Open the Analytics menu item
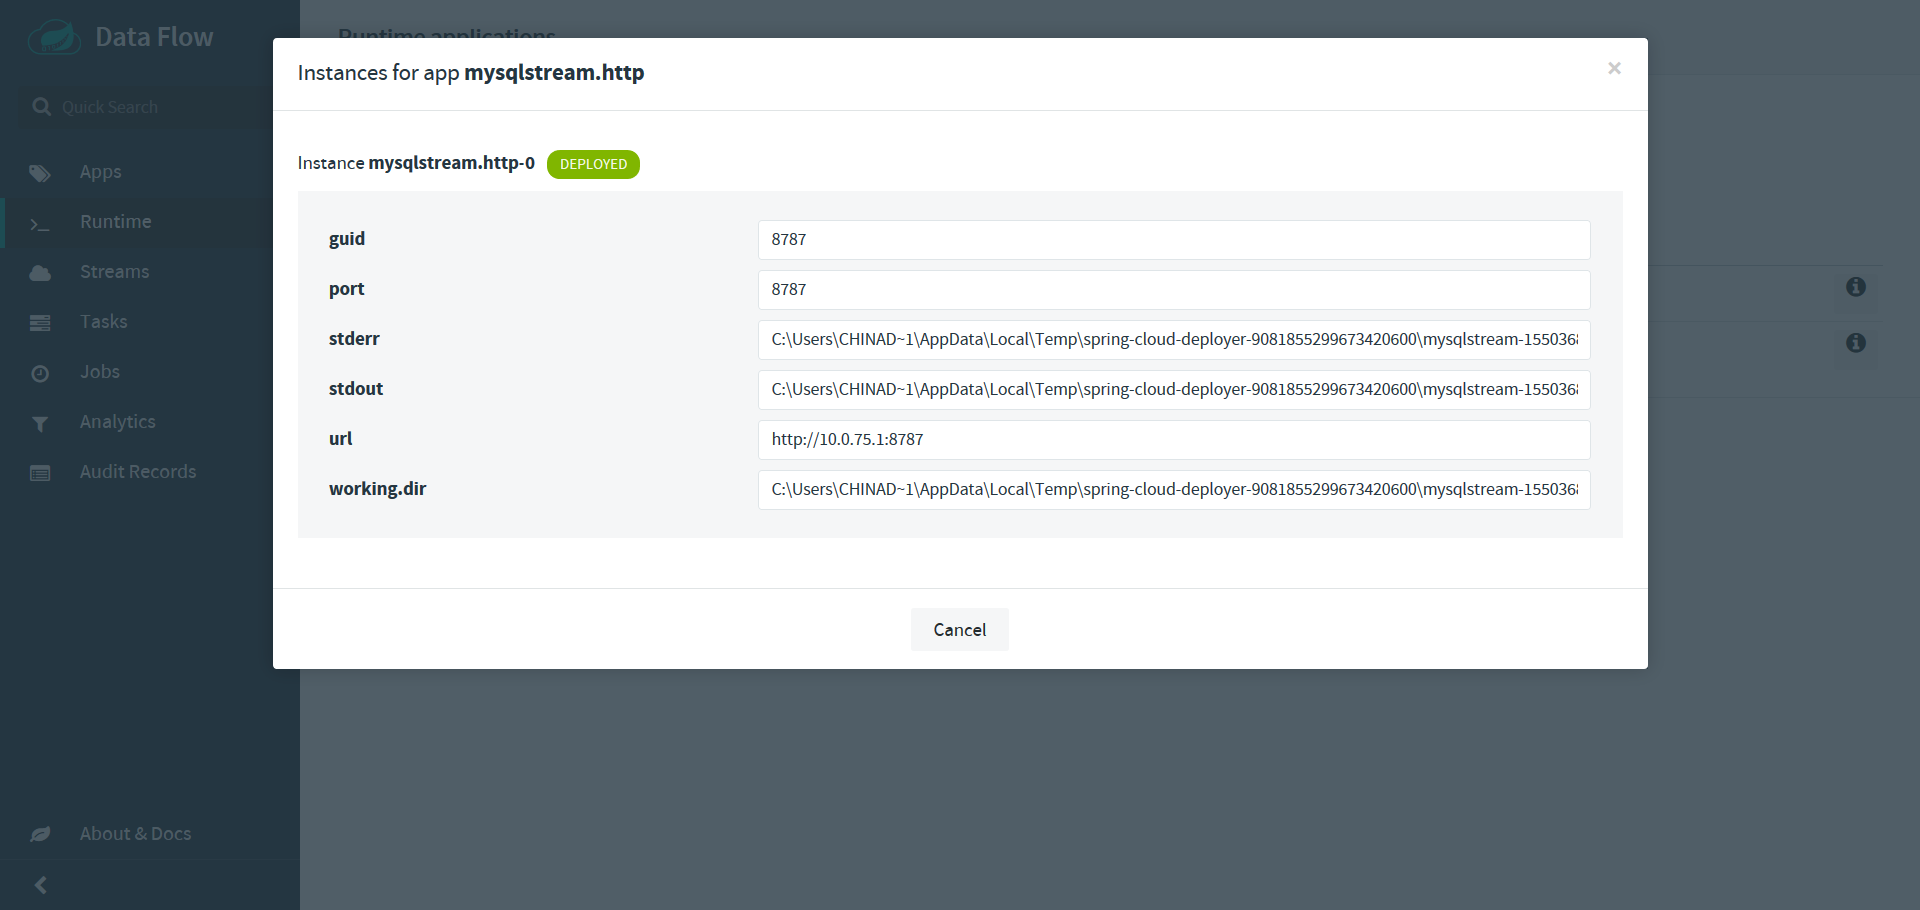 pos(117,422)
